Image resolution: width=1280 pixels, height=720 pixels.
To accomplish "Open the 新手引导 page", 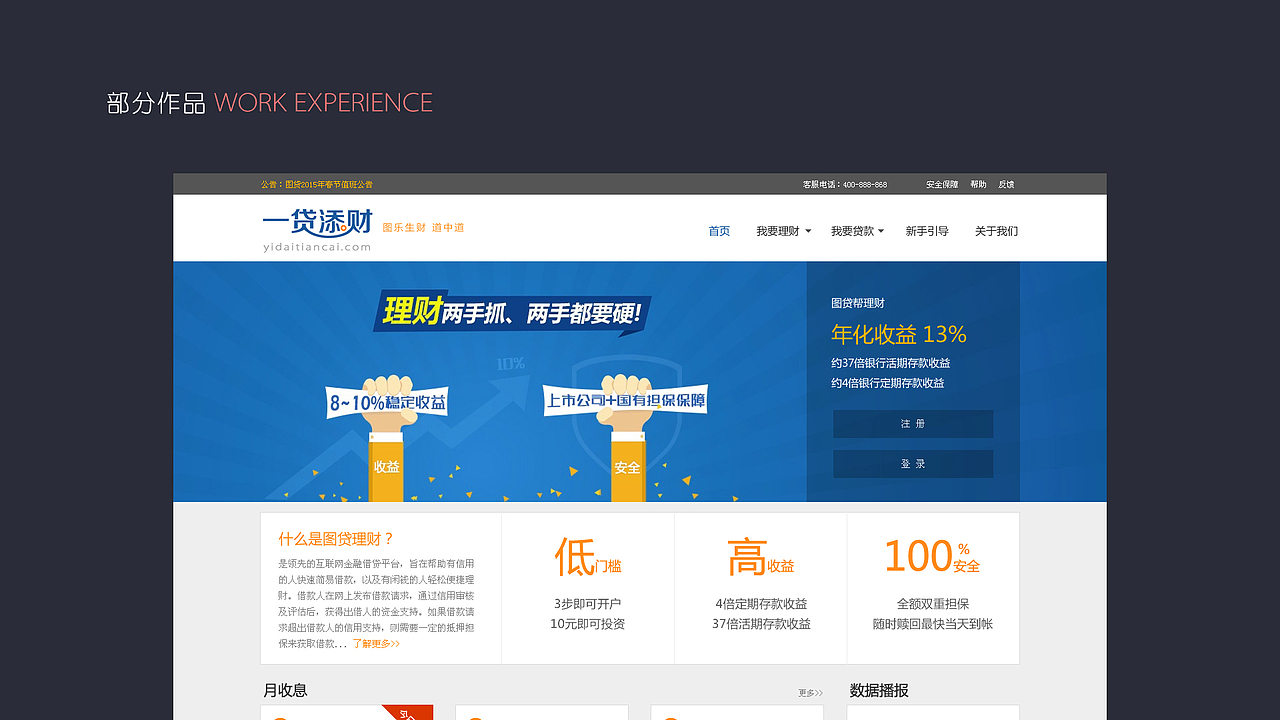I will [926, 230].
